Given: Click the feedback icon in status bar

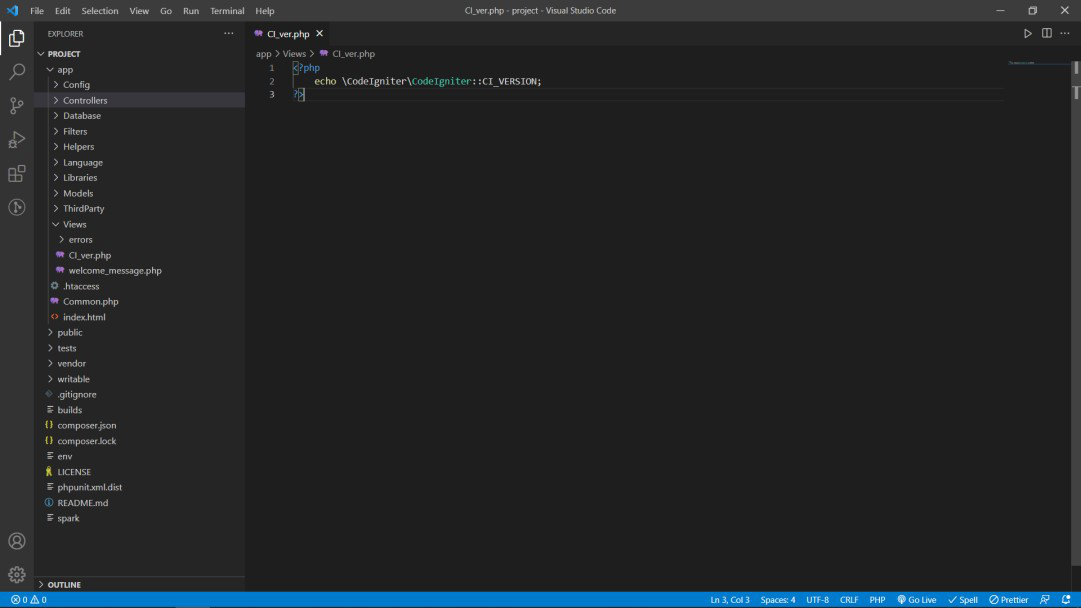Looking at the screenshot, I should (1045, 600).
